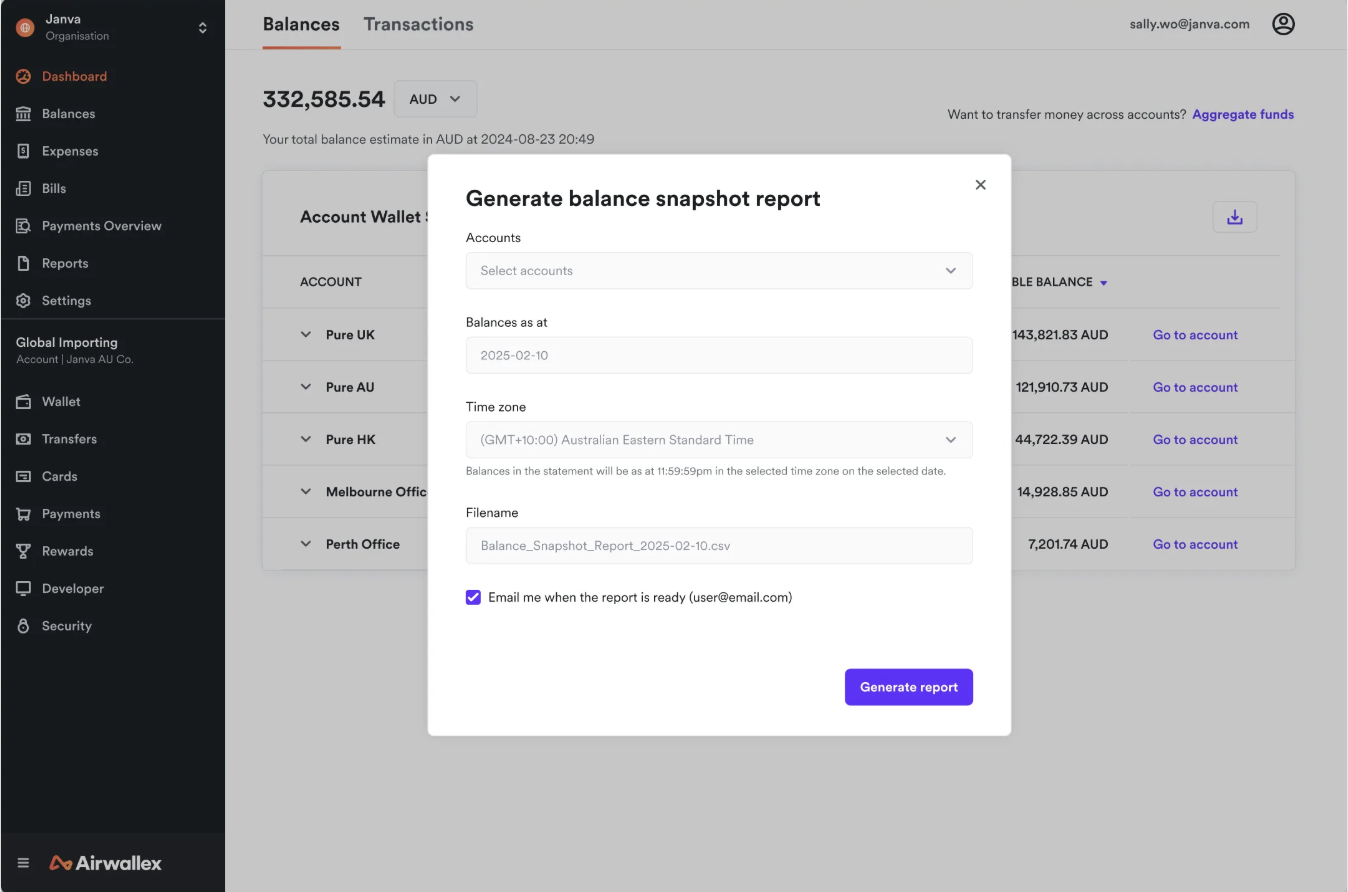Expand the Pure UK account row
Viewport: 1348px width, 892px height.
pos(306,334)
